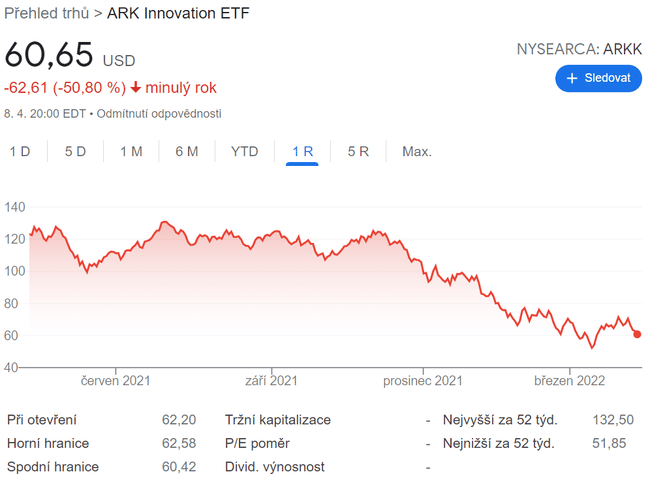Click the Nejvyšší za 52 týd. value
This screenshot has width=650, height=482.
tap(613, 420)
